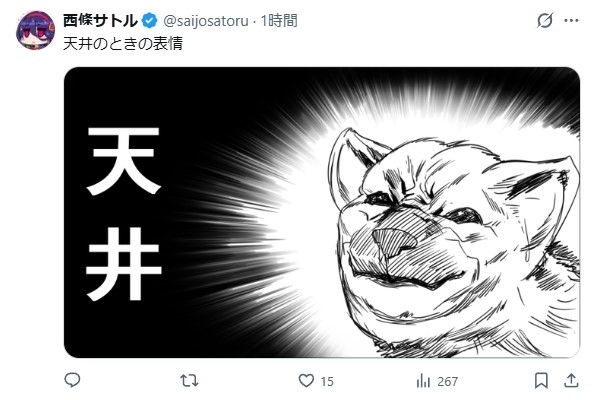595x400 pixels.
Task: Click the blue verified badge
Action: pyautogui.click(x=150, y=20)
